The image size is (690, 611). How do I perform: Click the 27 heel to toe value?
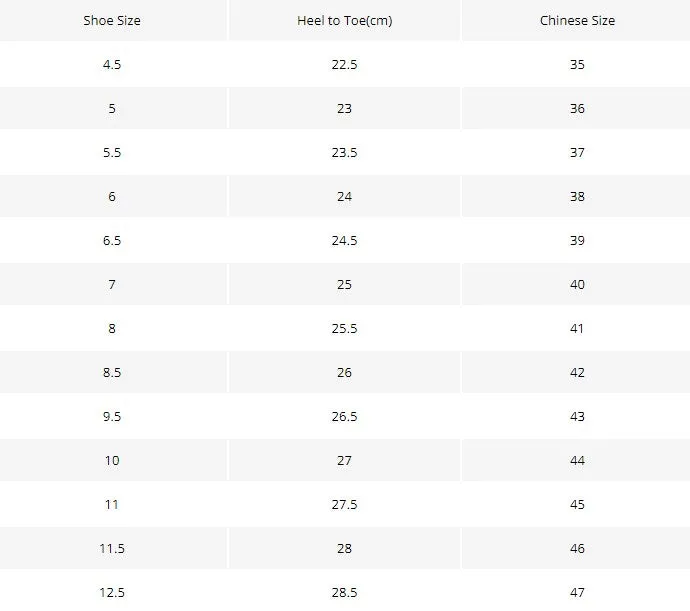345,460
